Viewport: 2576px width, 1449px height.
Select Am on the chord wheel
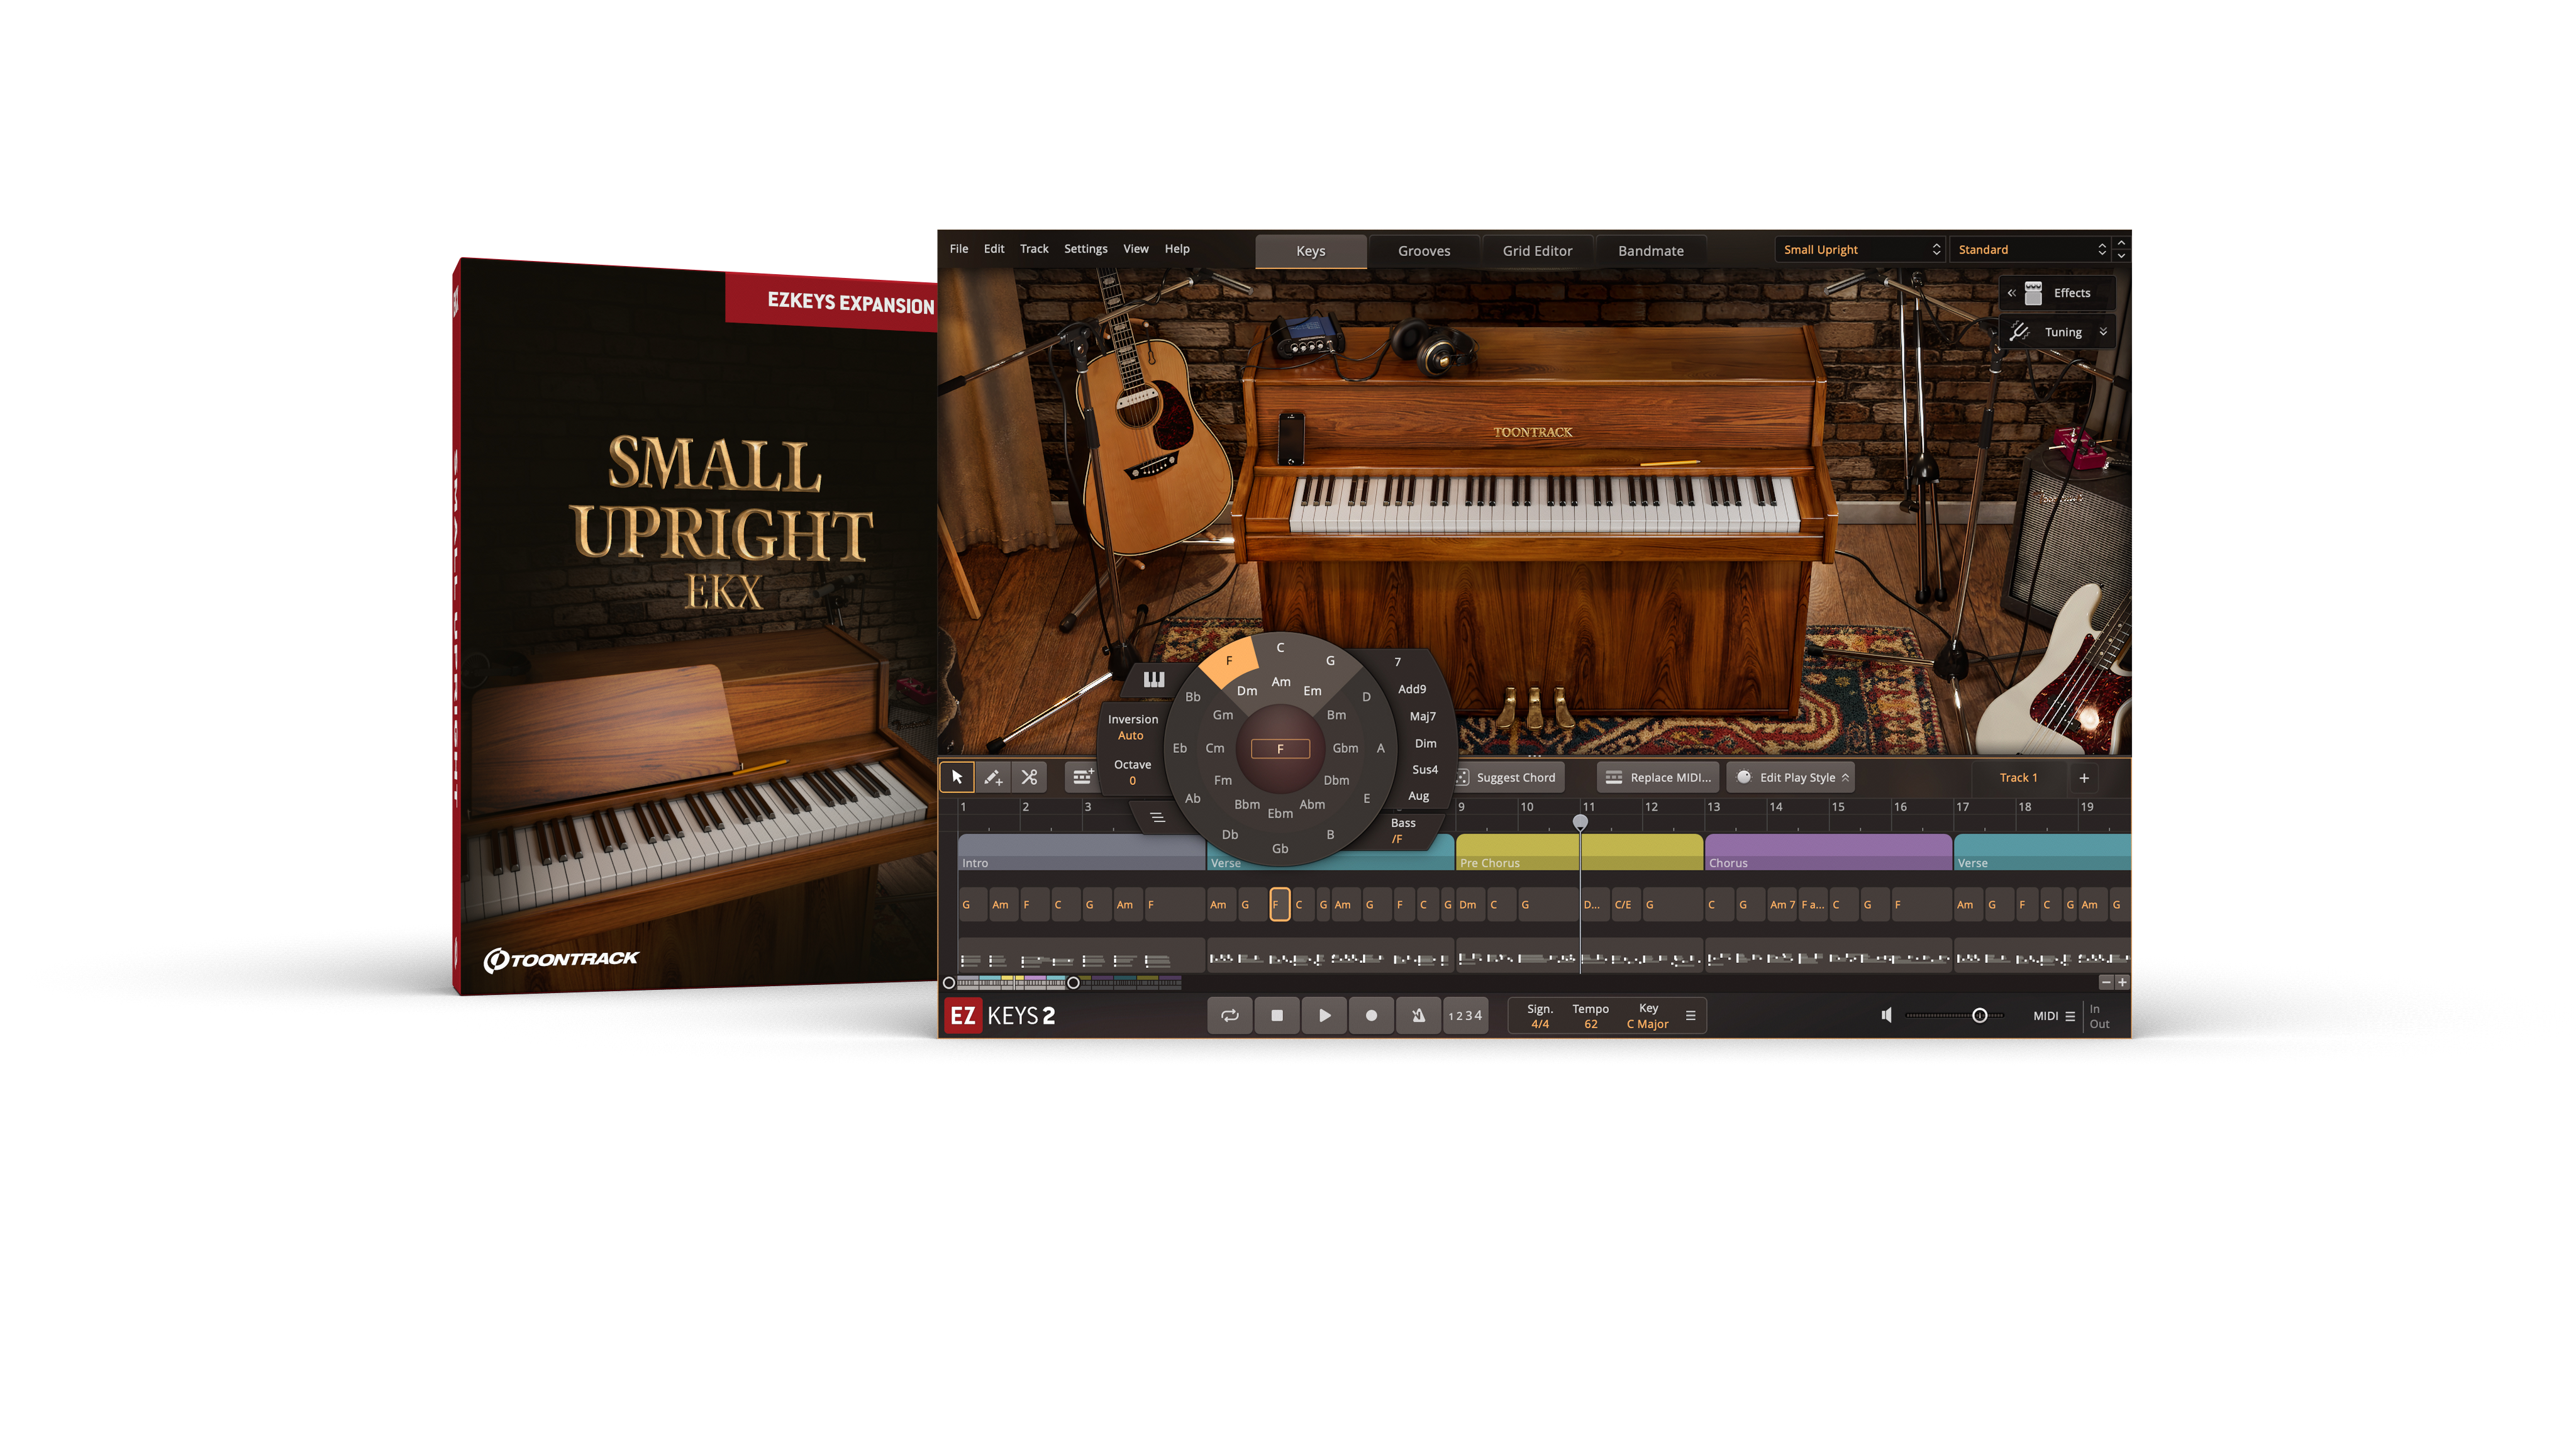tap(1280, 682)
